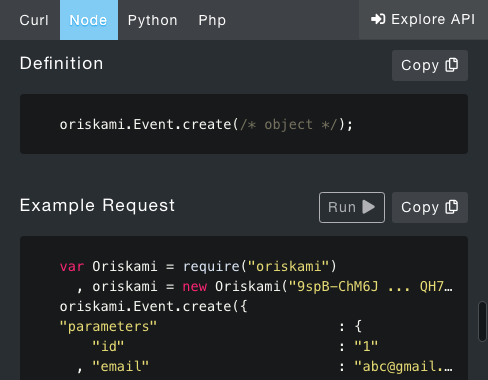The image size is (488, 380).
Task: Click the clipboard icon in Example Request Copy
Action: (452, 207)
